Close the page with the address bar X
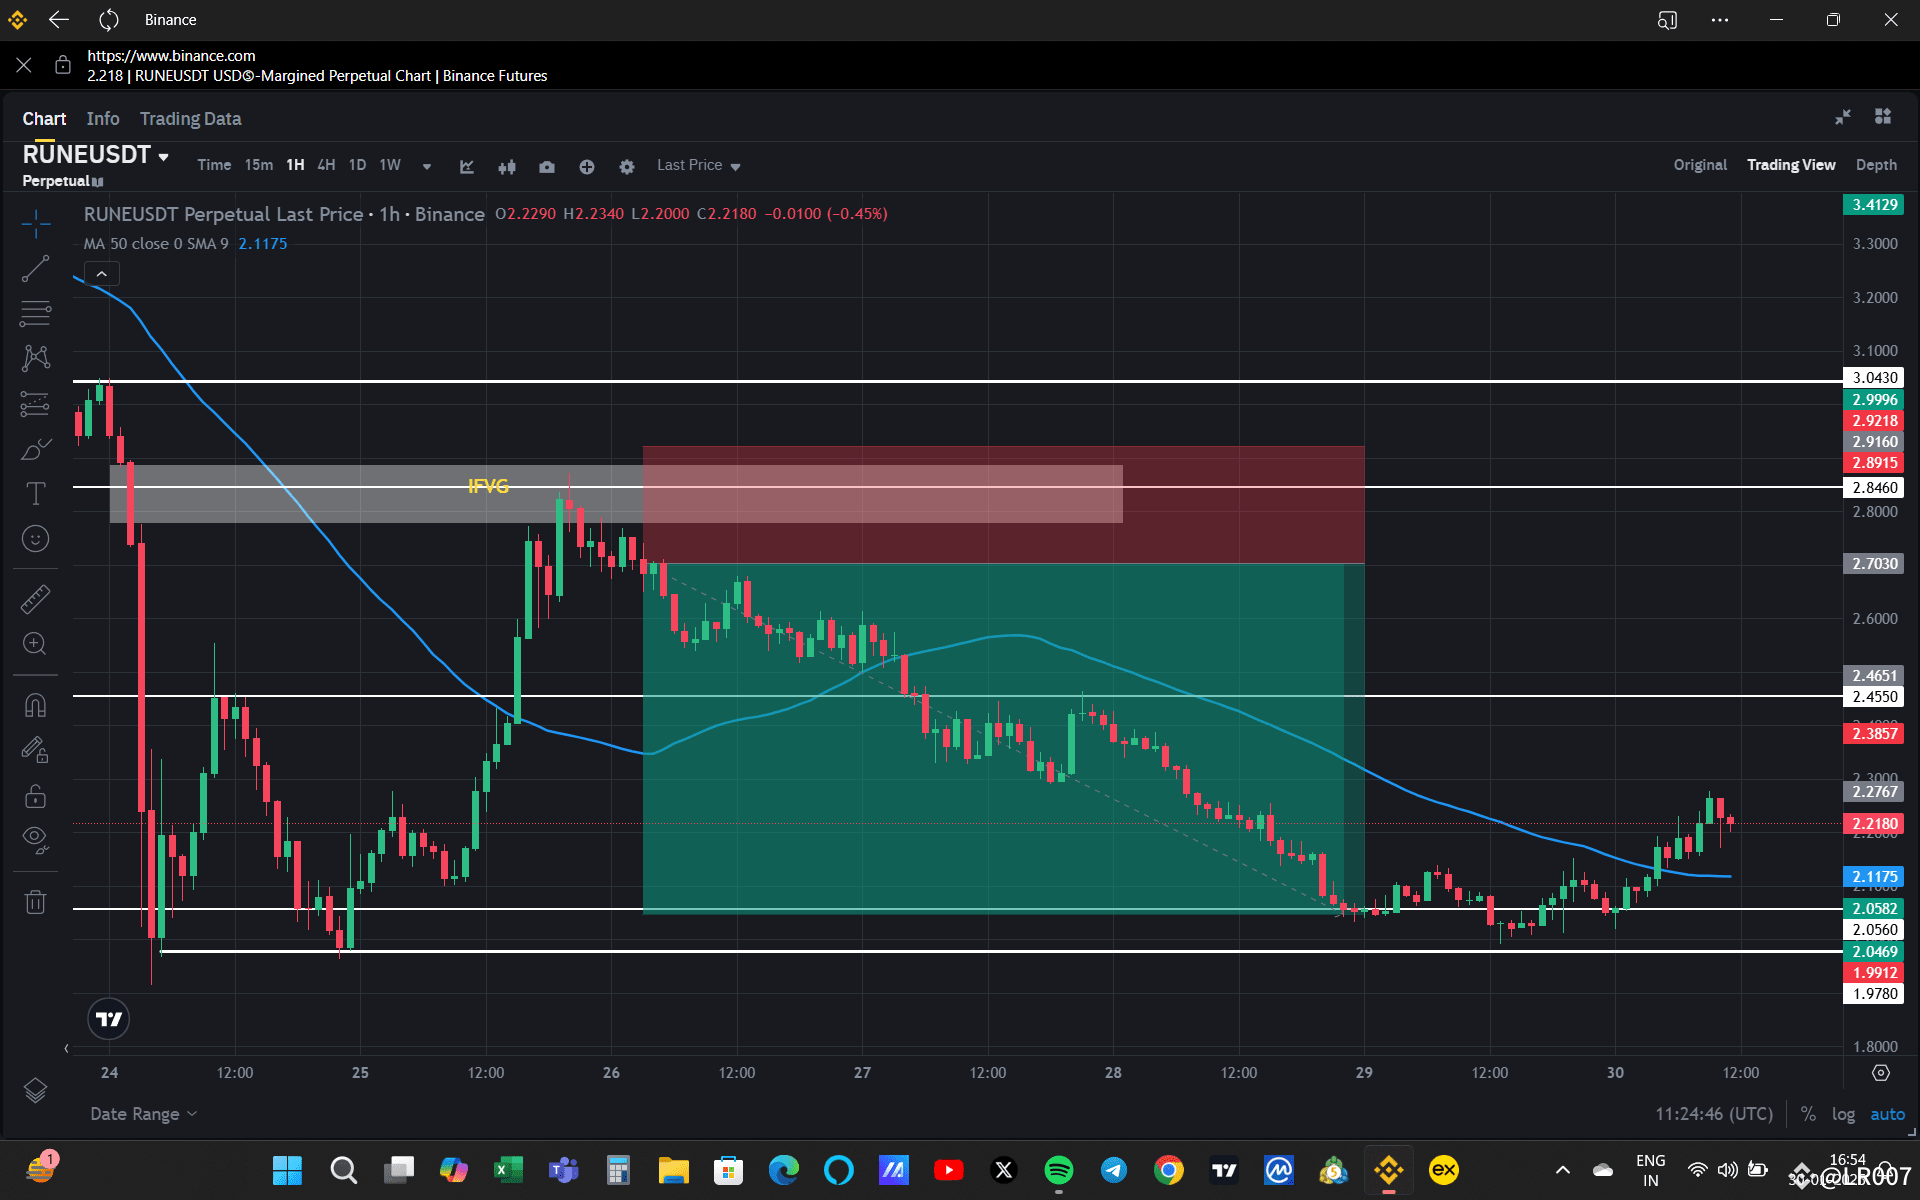This screenshot has height=1200, width=1920. (24, 65)
